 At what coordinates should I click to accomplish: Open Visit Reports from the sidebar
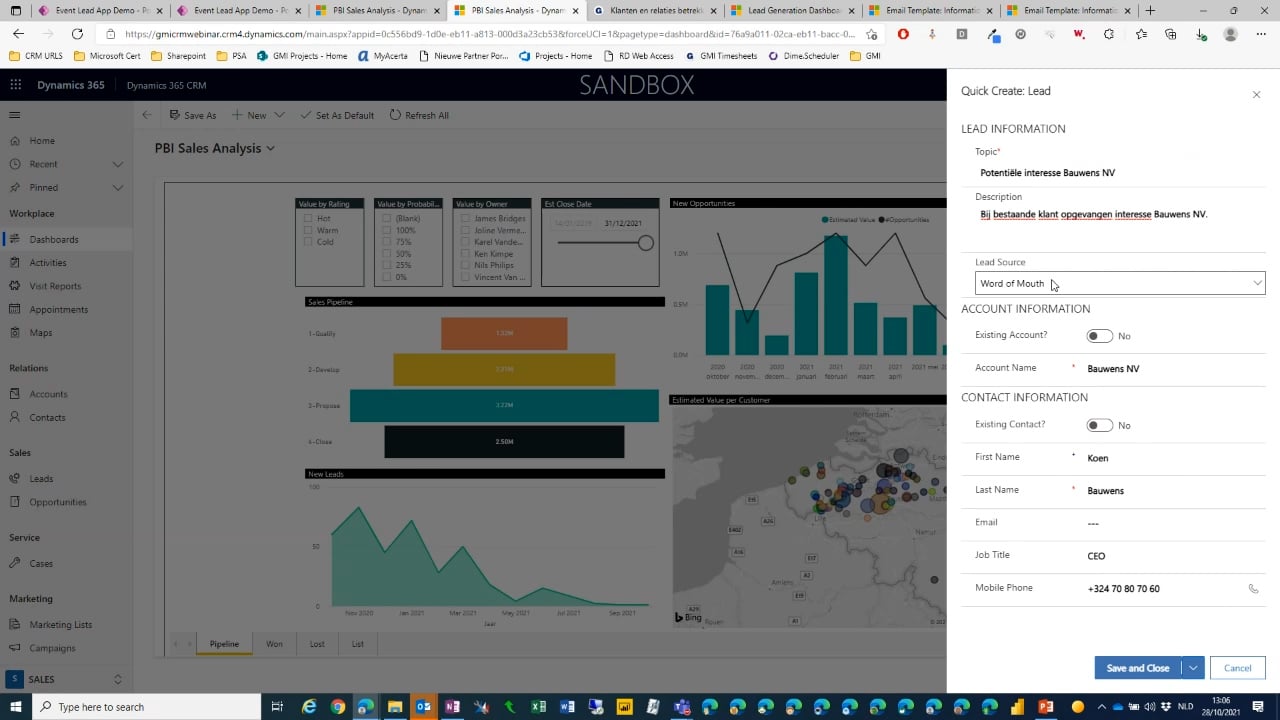(55, 286)
